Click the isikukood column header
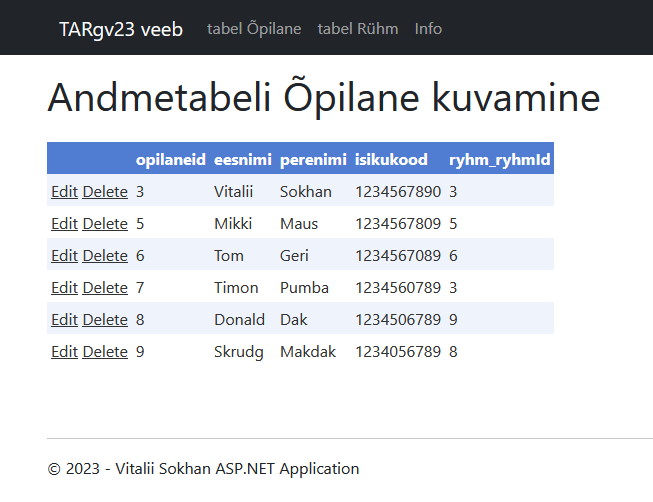 click(x=391, y=160)
